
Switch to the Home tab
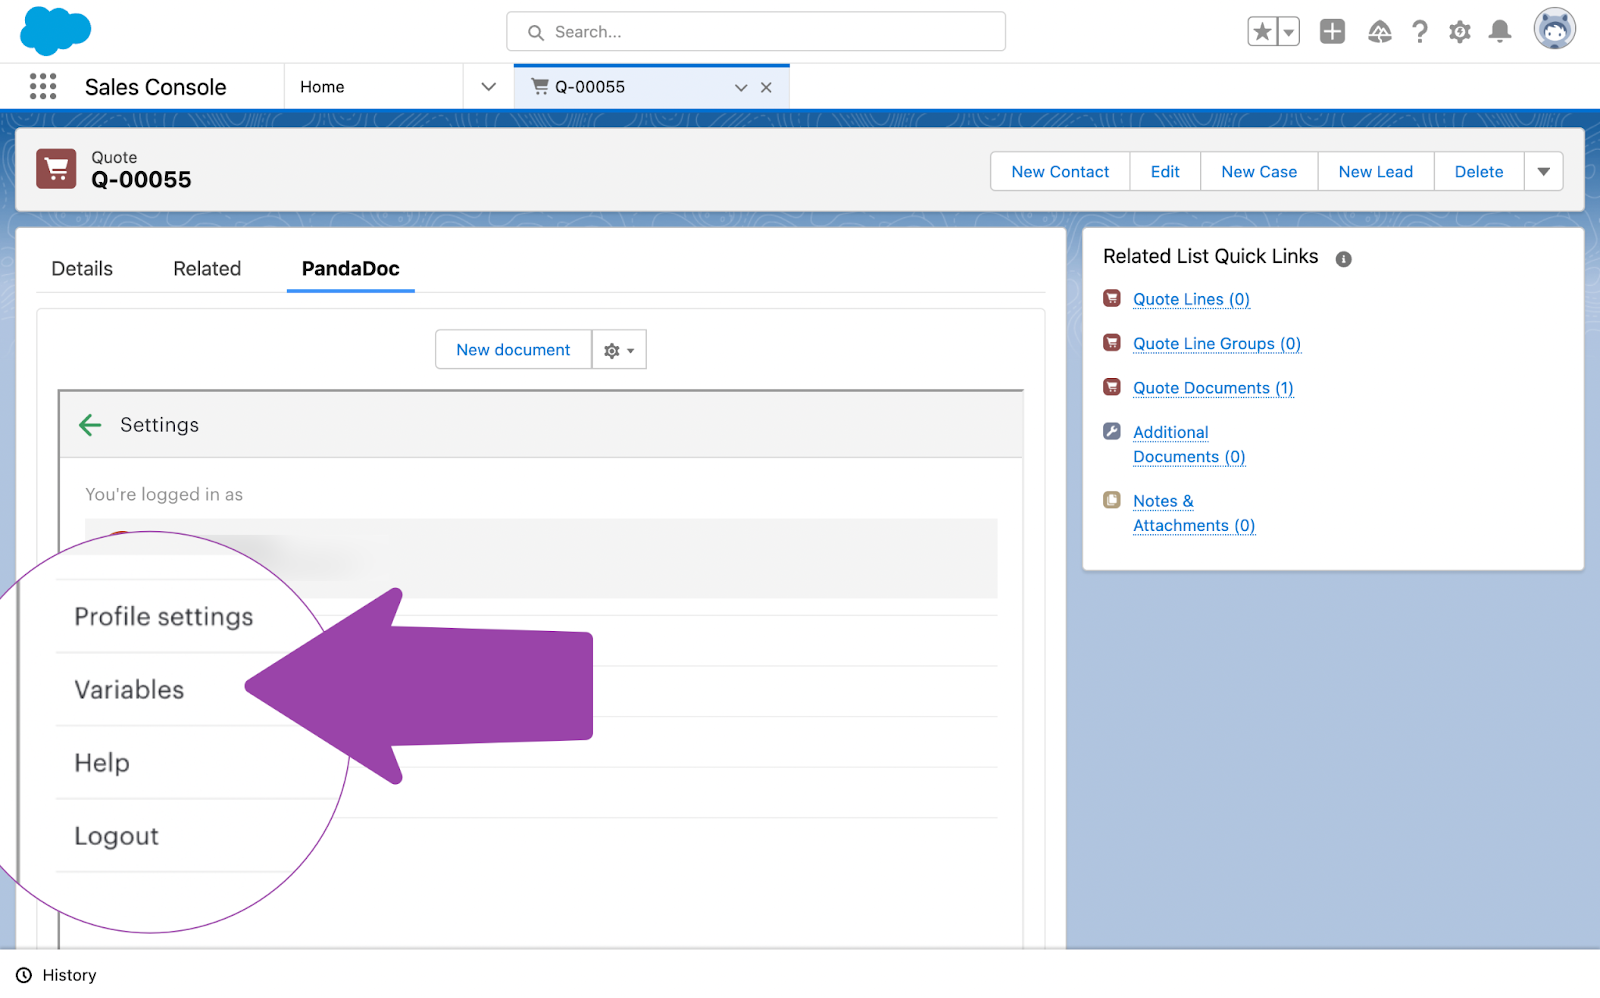tap(322, 87)
